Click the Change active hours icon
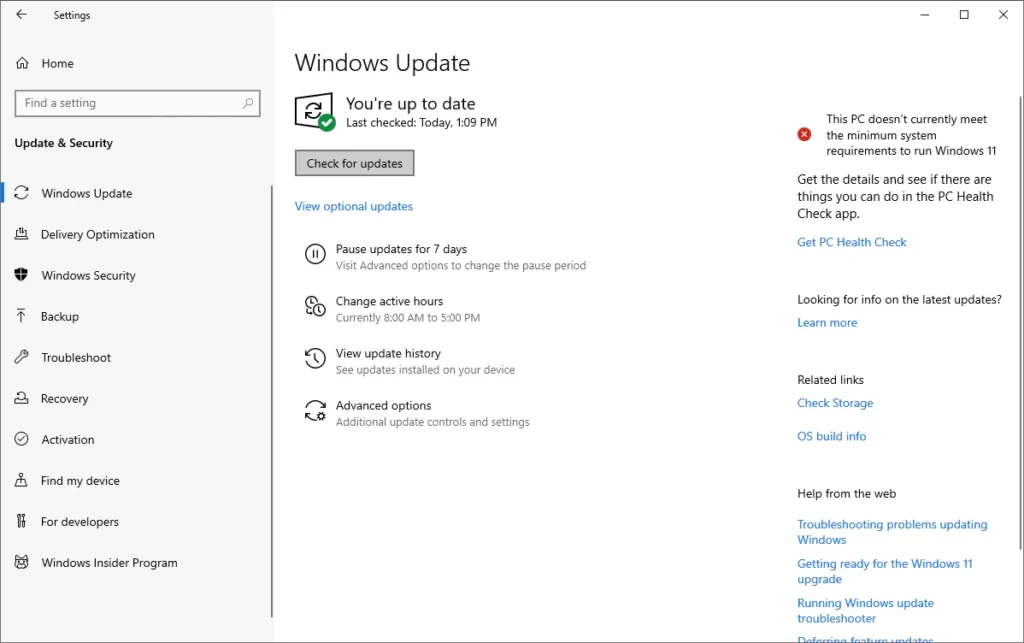 (315, 307)
